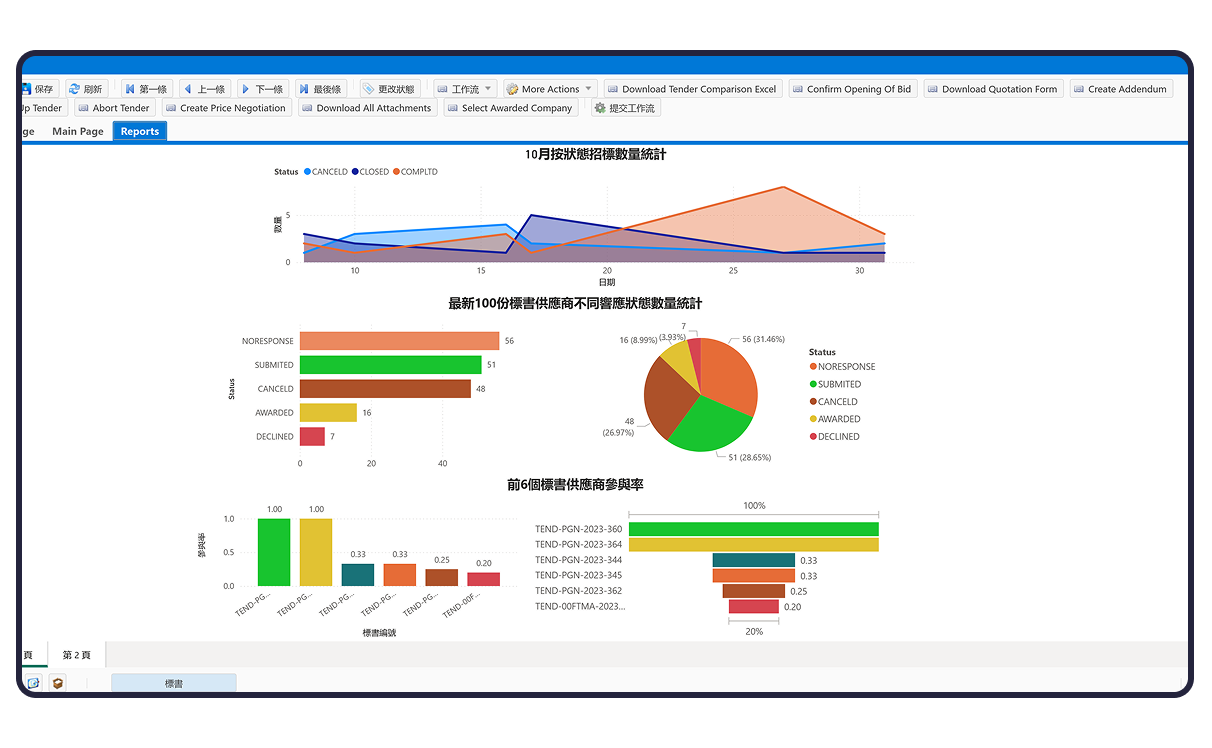This screenshot has width=1212, height=748.
Task: Toggle SUBMITED in pie chart legend
Action: [838, 384]
